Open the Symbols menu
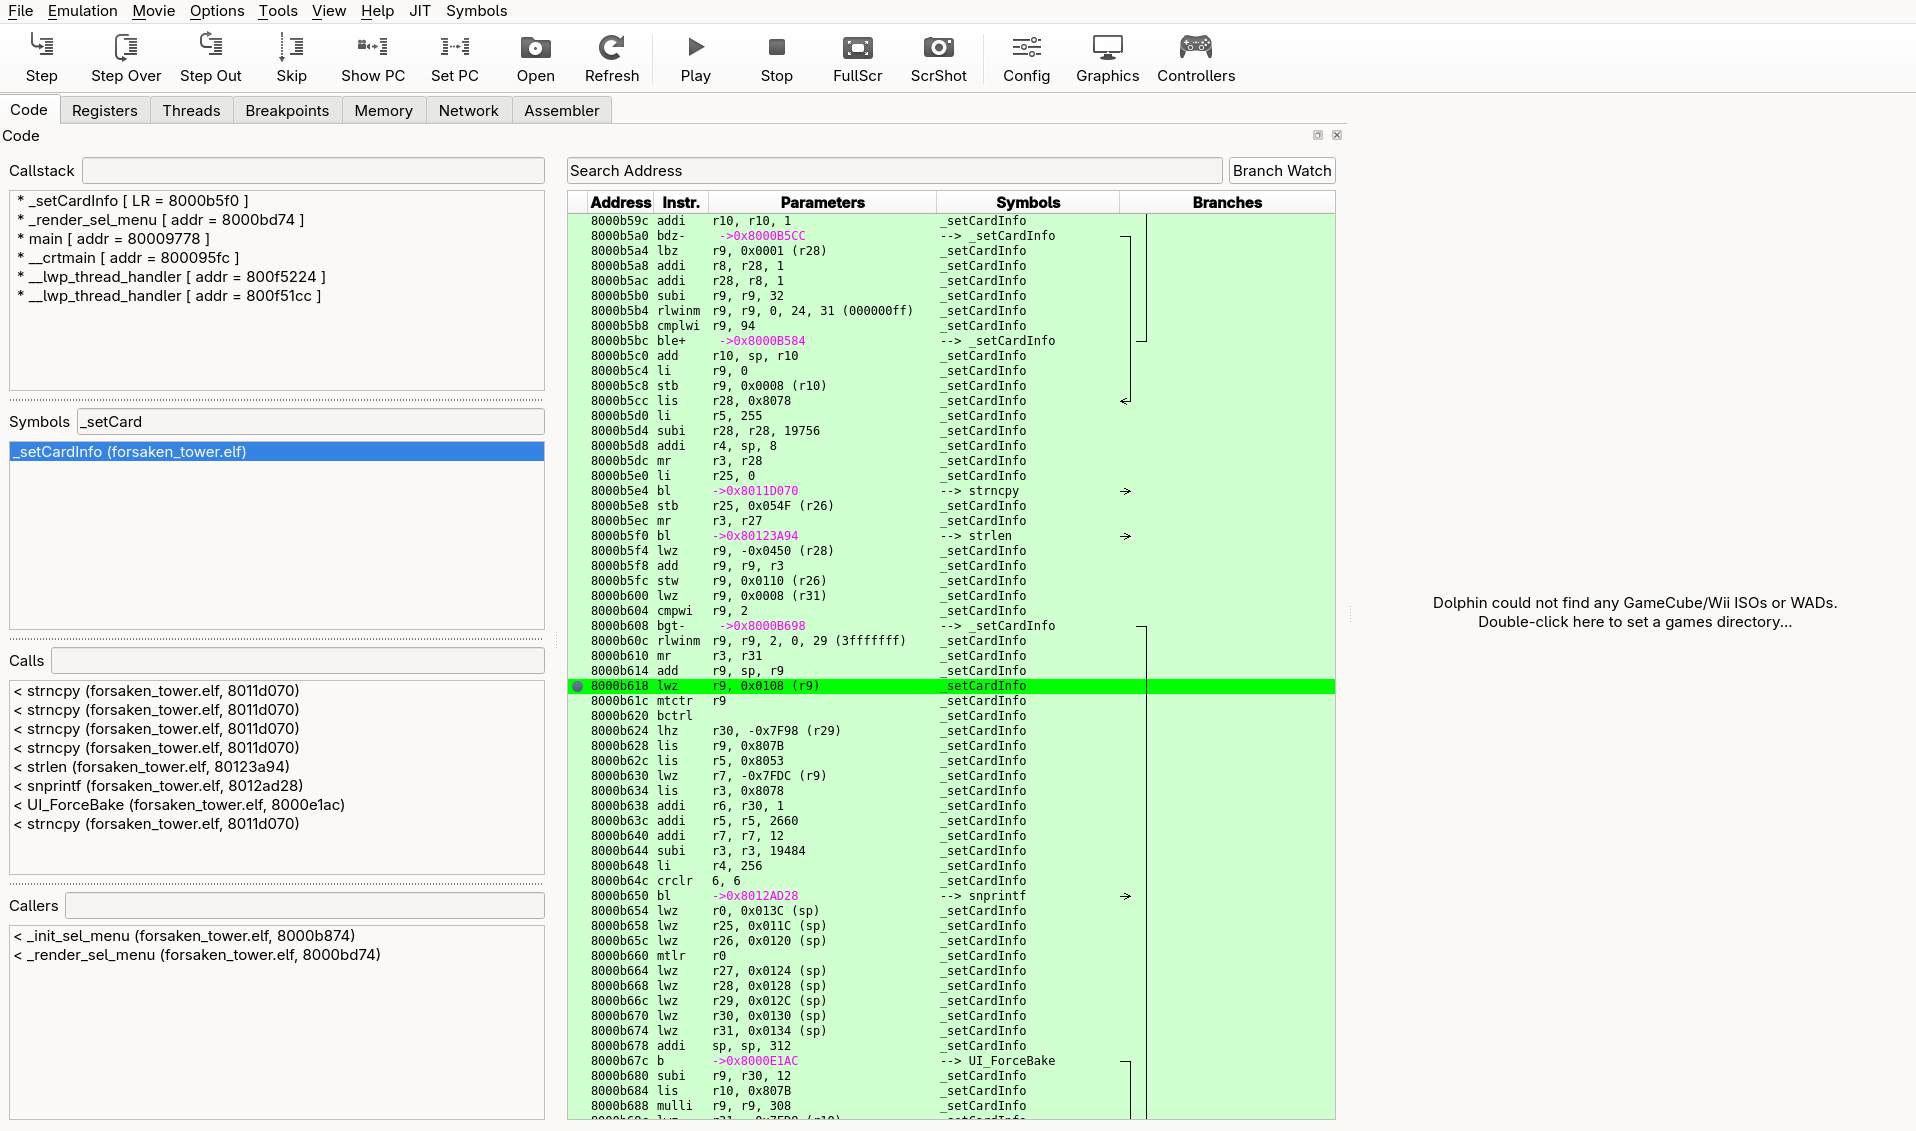This screenshot has width=1916, height=1131. pyautogui.click(x=476, y=11)
